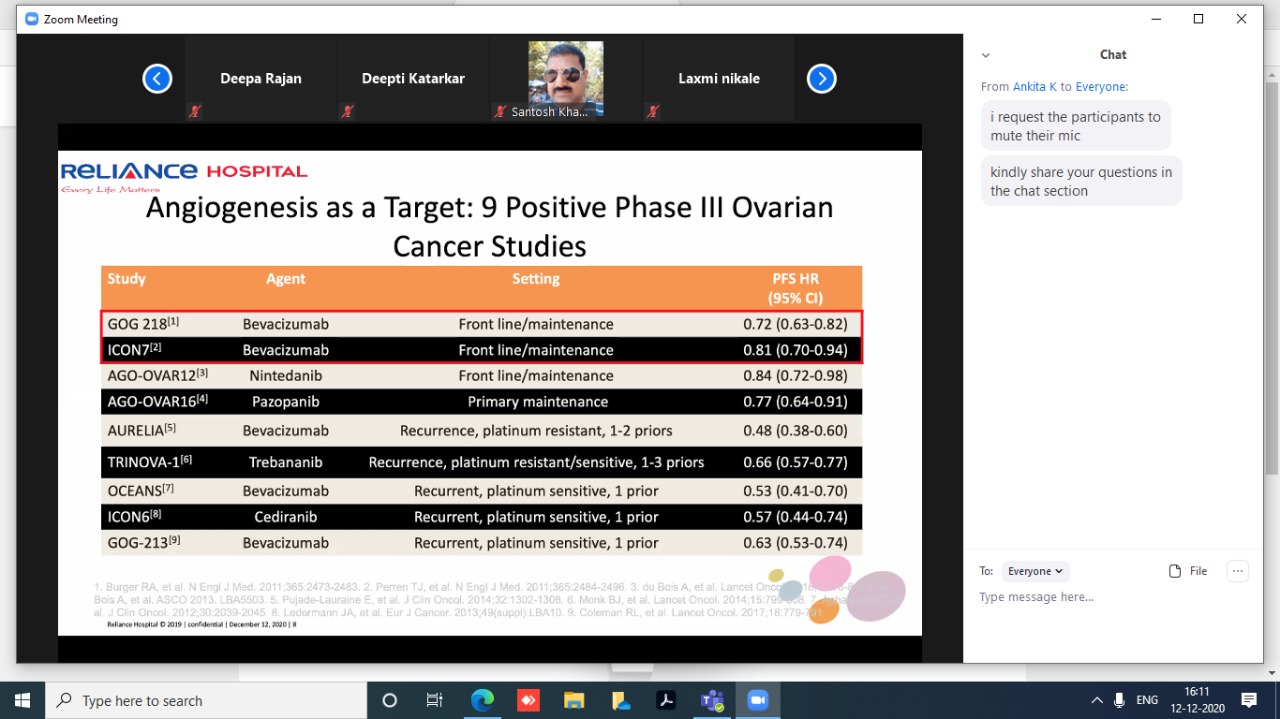This screenshot has height=719, width=1280.
Task: Click Deepa Rajan's muted microphone indicator
Action: click(x=194, y=112)
